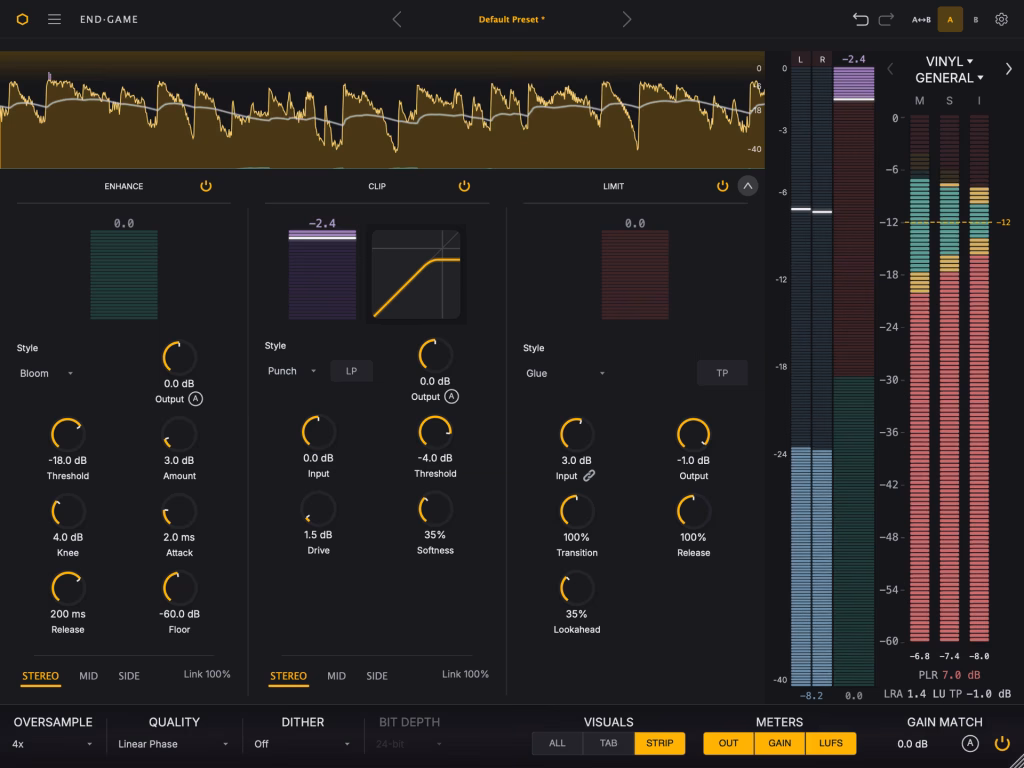Toggle the LIMIT module power icon
Image resolution: width=1024 pixels, height=768 pixels.
722,186
